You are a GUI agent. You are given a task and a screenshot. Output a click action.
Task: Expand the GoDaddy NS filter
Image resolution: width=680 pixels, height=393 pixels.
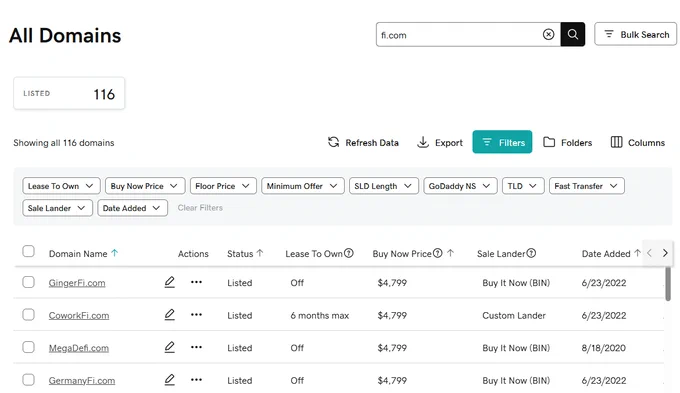coord(460,186)
